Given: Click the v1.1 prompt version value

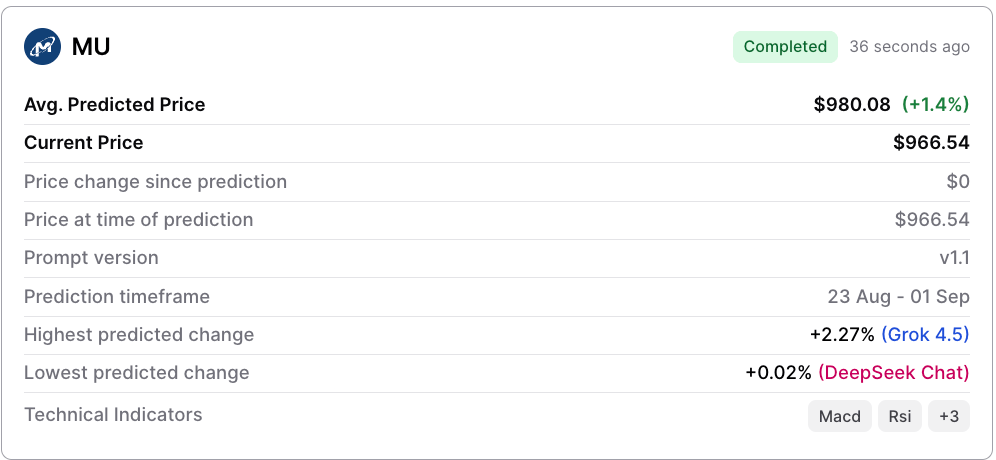Looking at the screenshot, I should point(955,258).
